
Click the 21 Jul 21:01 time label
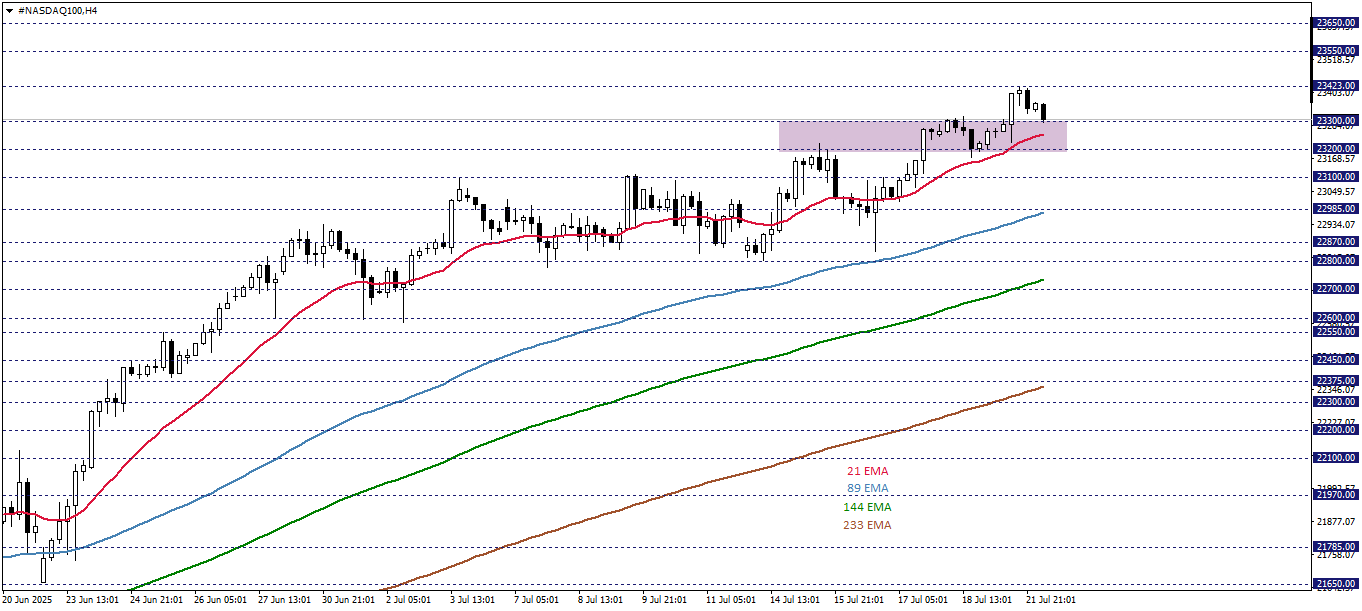coord(1052,601)
